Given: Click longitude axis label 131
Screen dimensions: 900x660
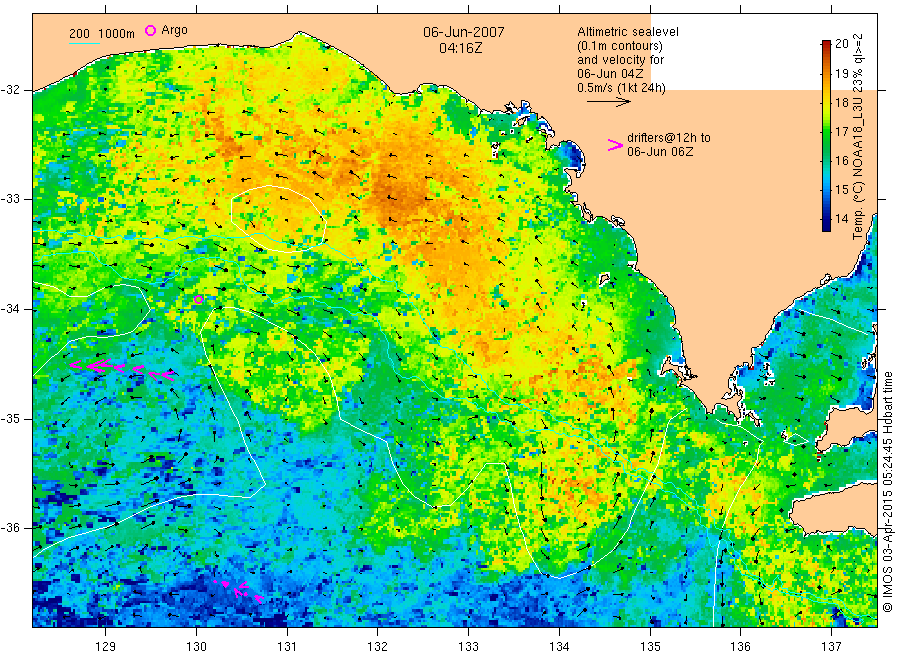Looking at the screenshot, I should click(x=287, y=647).
